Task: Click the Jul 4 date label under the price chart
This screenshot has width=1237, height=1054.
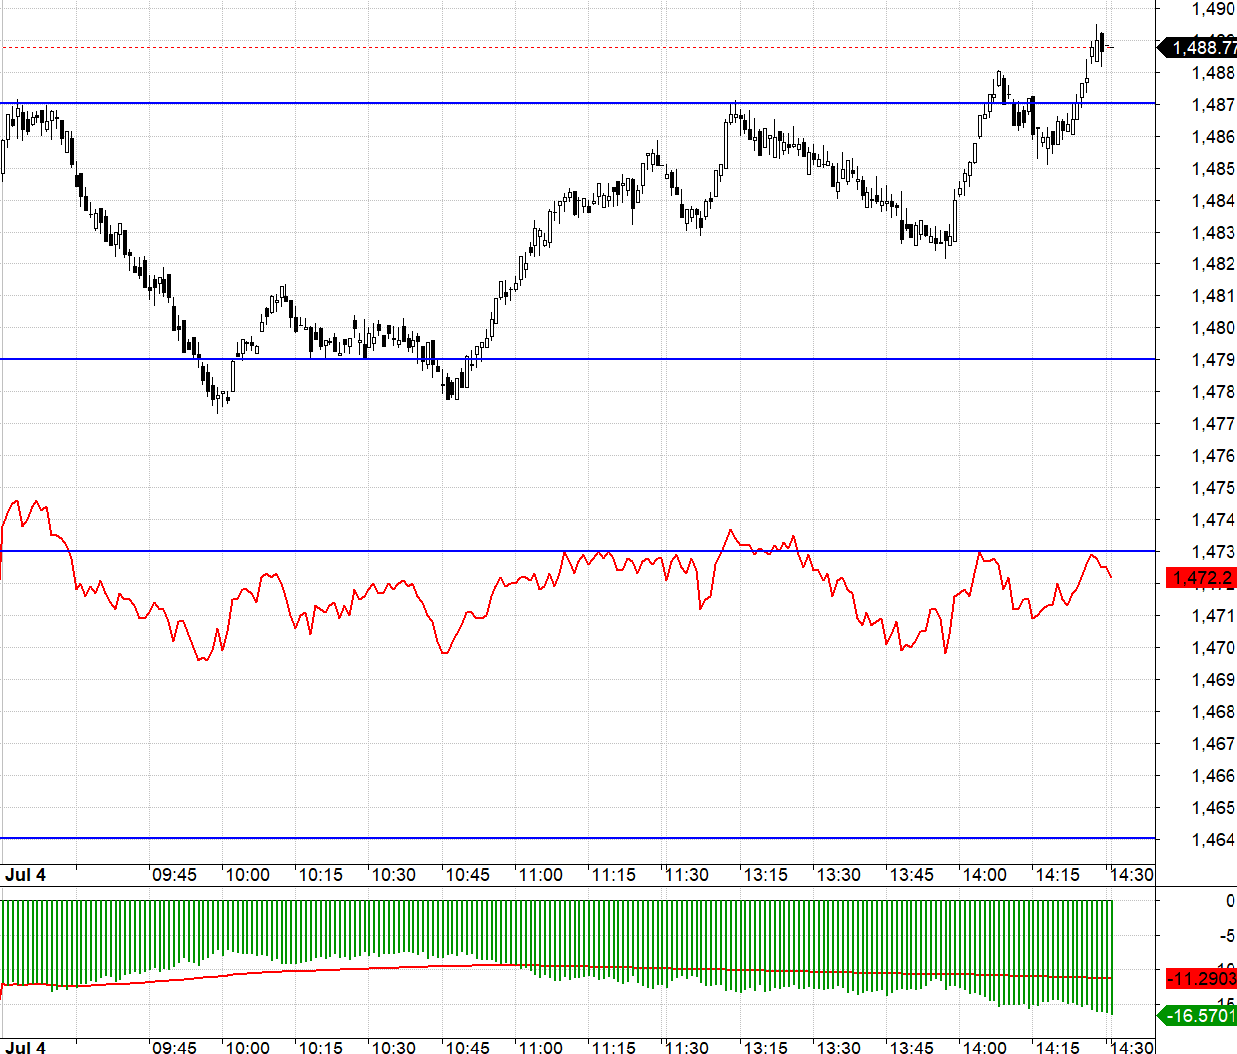Action: [x=26, y=875]
